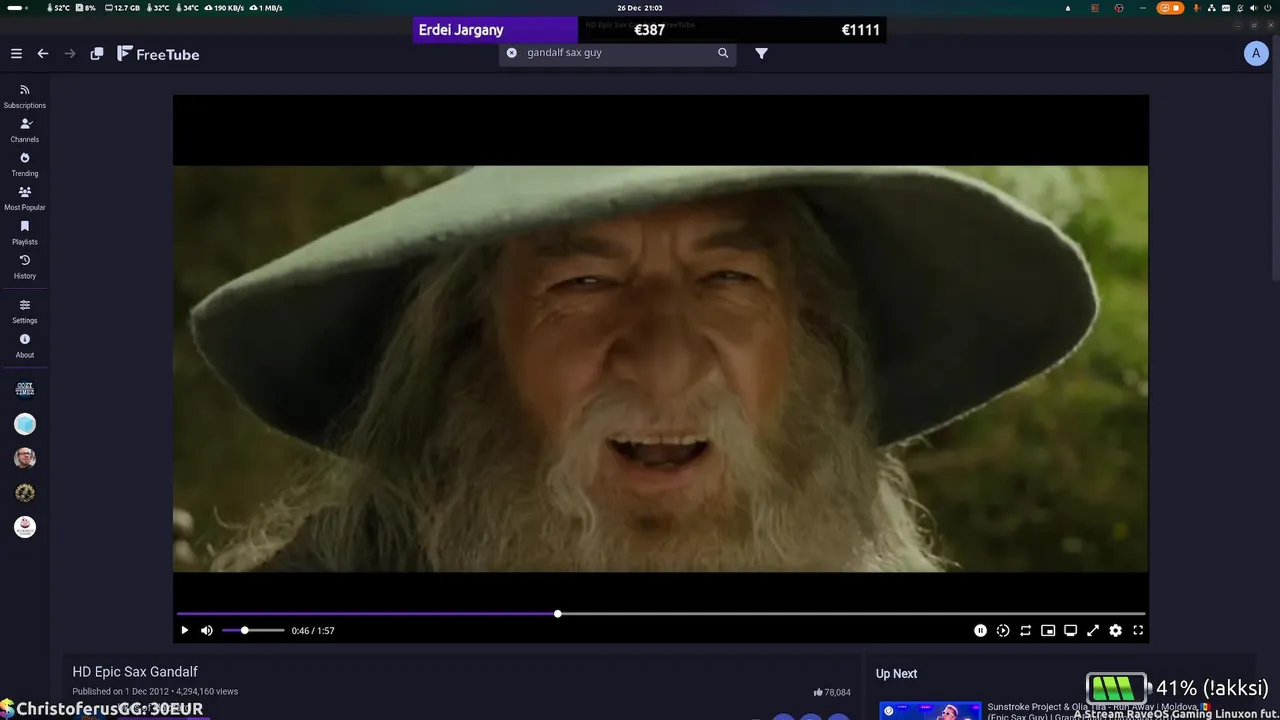This screenshot has height=720, width=1280.
Task: Click the Gandalf video frame
Action: [660, 368]
